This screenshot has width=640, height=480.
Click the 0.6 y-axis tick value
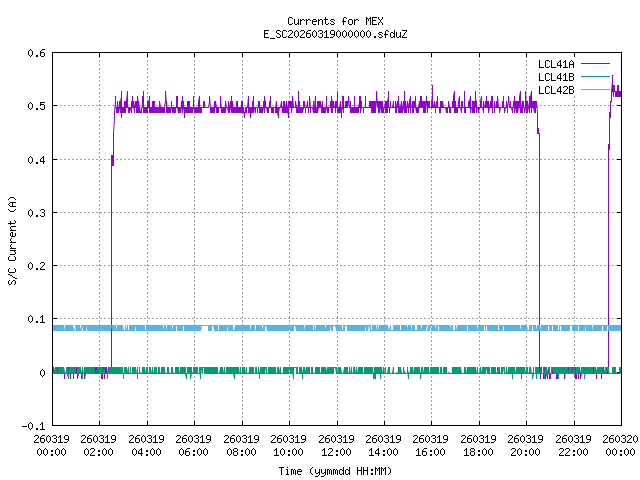pyautogui.click(x=34, y=53)
